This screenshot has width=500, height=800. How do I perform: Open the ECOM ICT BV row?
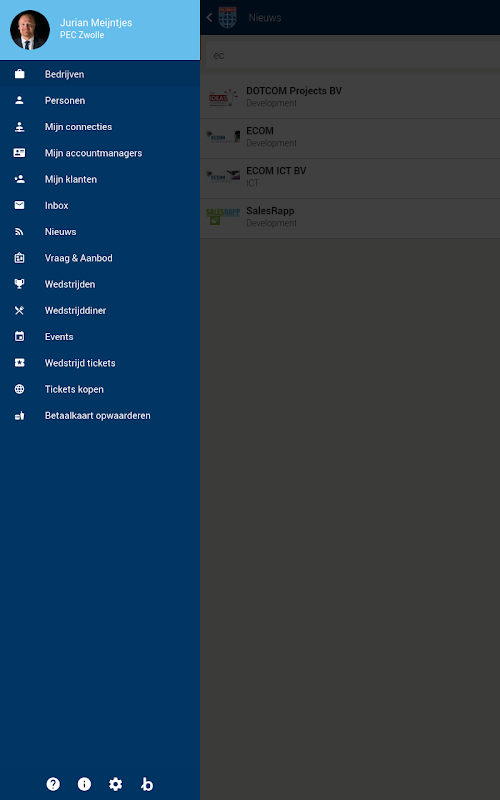(x=350, y=177)
